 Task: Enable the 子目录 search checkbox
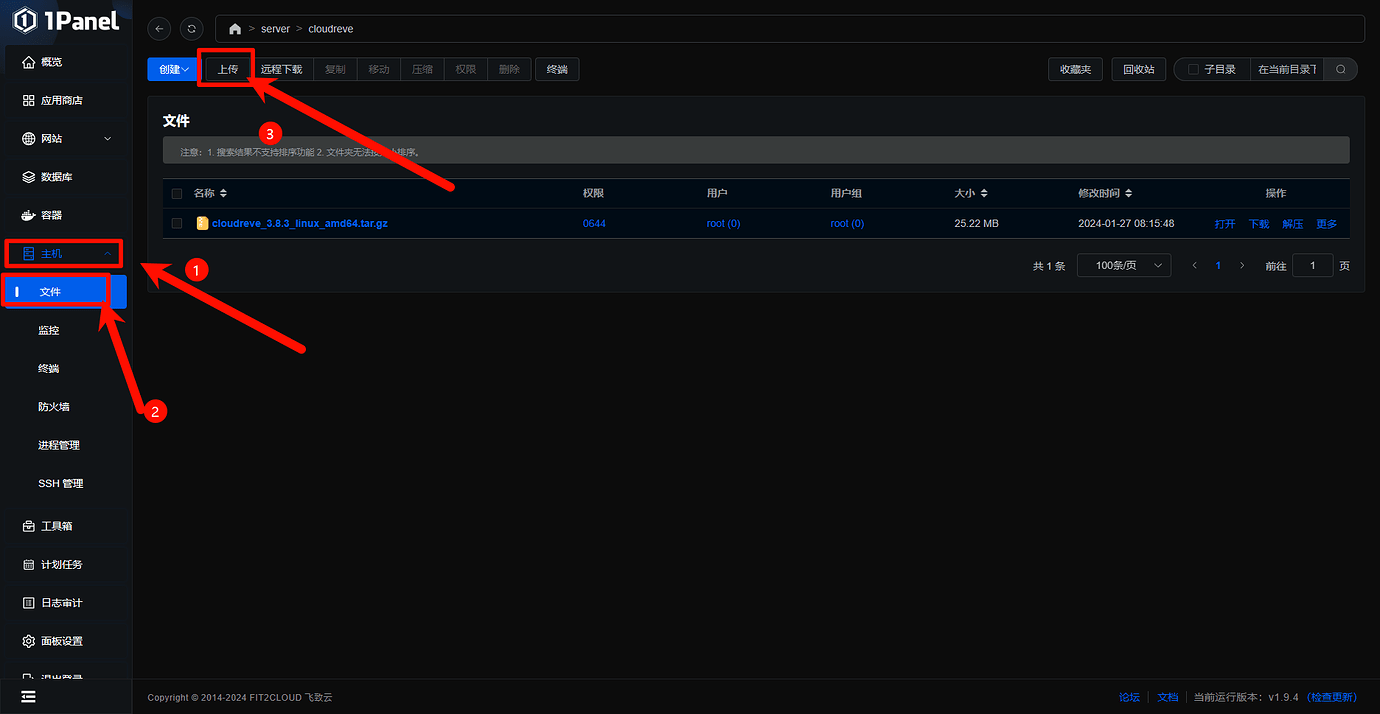point(1193,70)
